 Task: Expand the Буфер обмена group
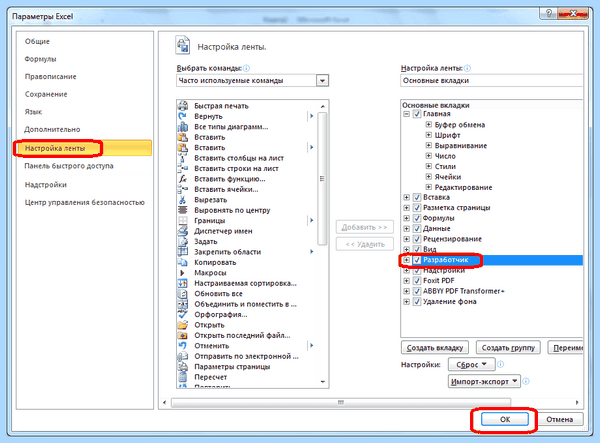pyautogui.click(x=429, y=124)
